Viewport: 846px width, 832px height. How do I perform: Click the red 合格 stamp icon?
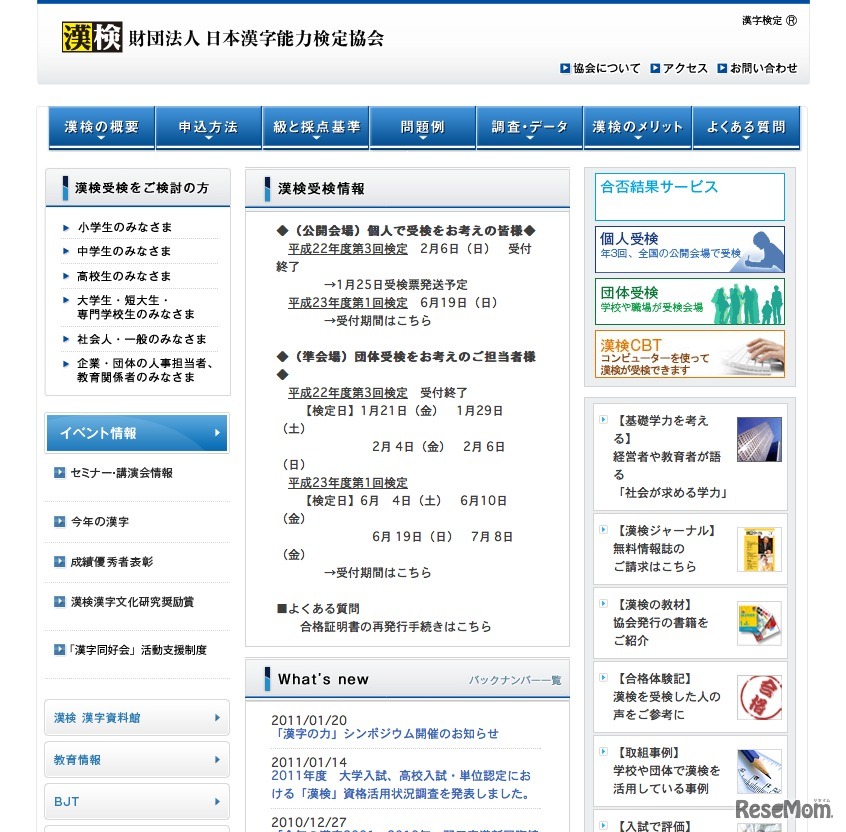(x=761, y=697)
